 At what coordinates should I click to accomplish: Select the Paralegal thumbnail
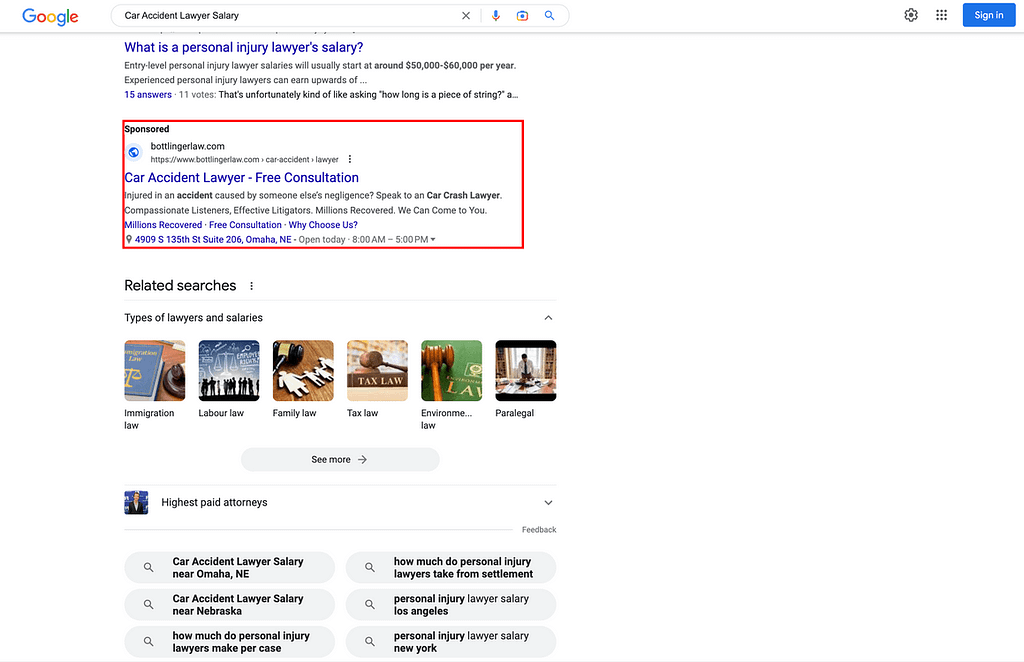point(526,370)
